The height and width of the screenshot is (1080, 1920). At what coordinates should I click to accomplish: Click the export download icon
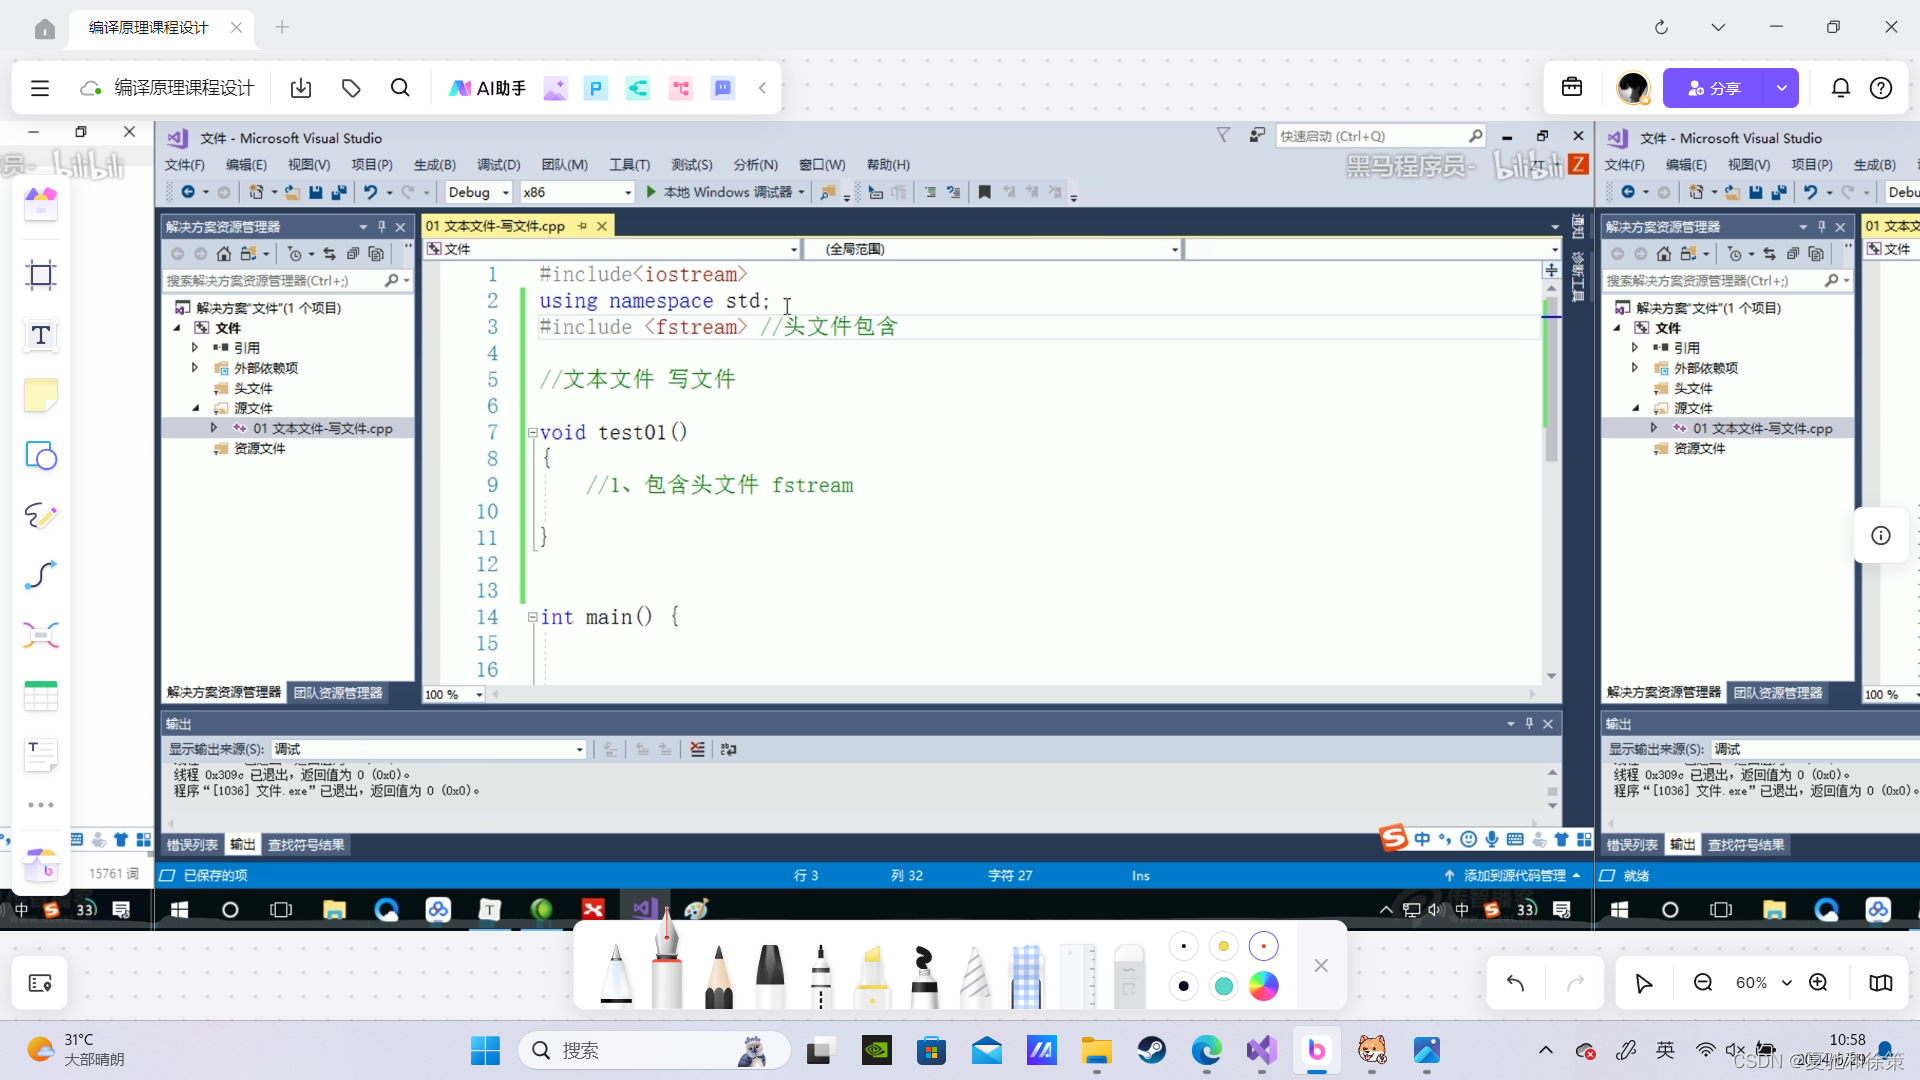tap(301, 88)
